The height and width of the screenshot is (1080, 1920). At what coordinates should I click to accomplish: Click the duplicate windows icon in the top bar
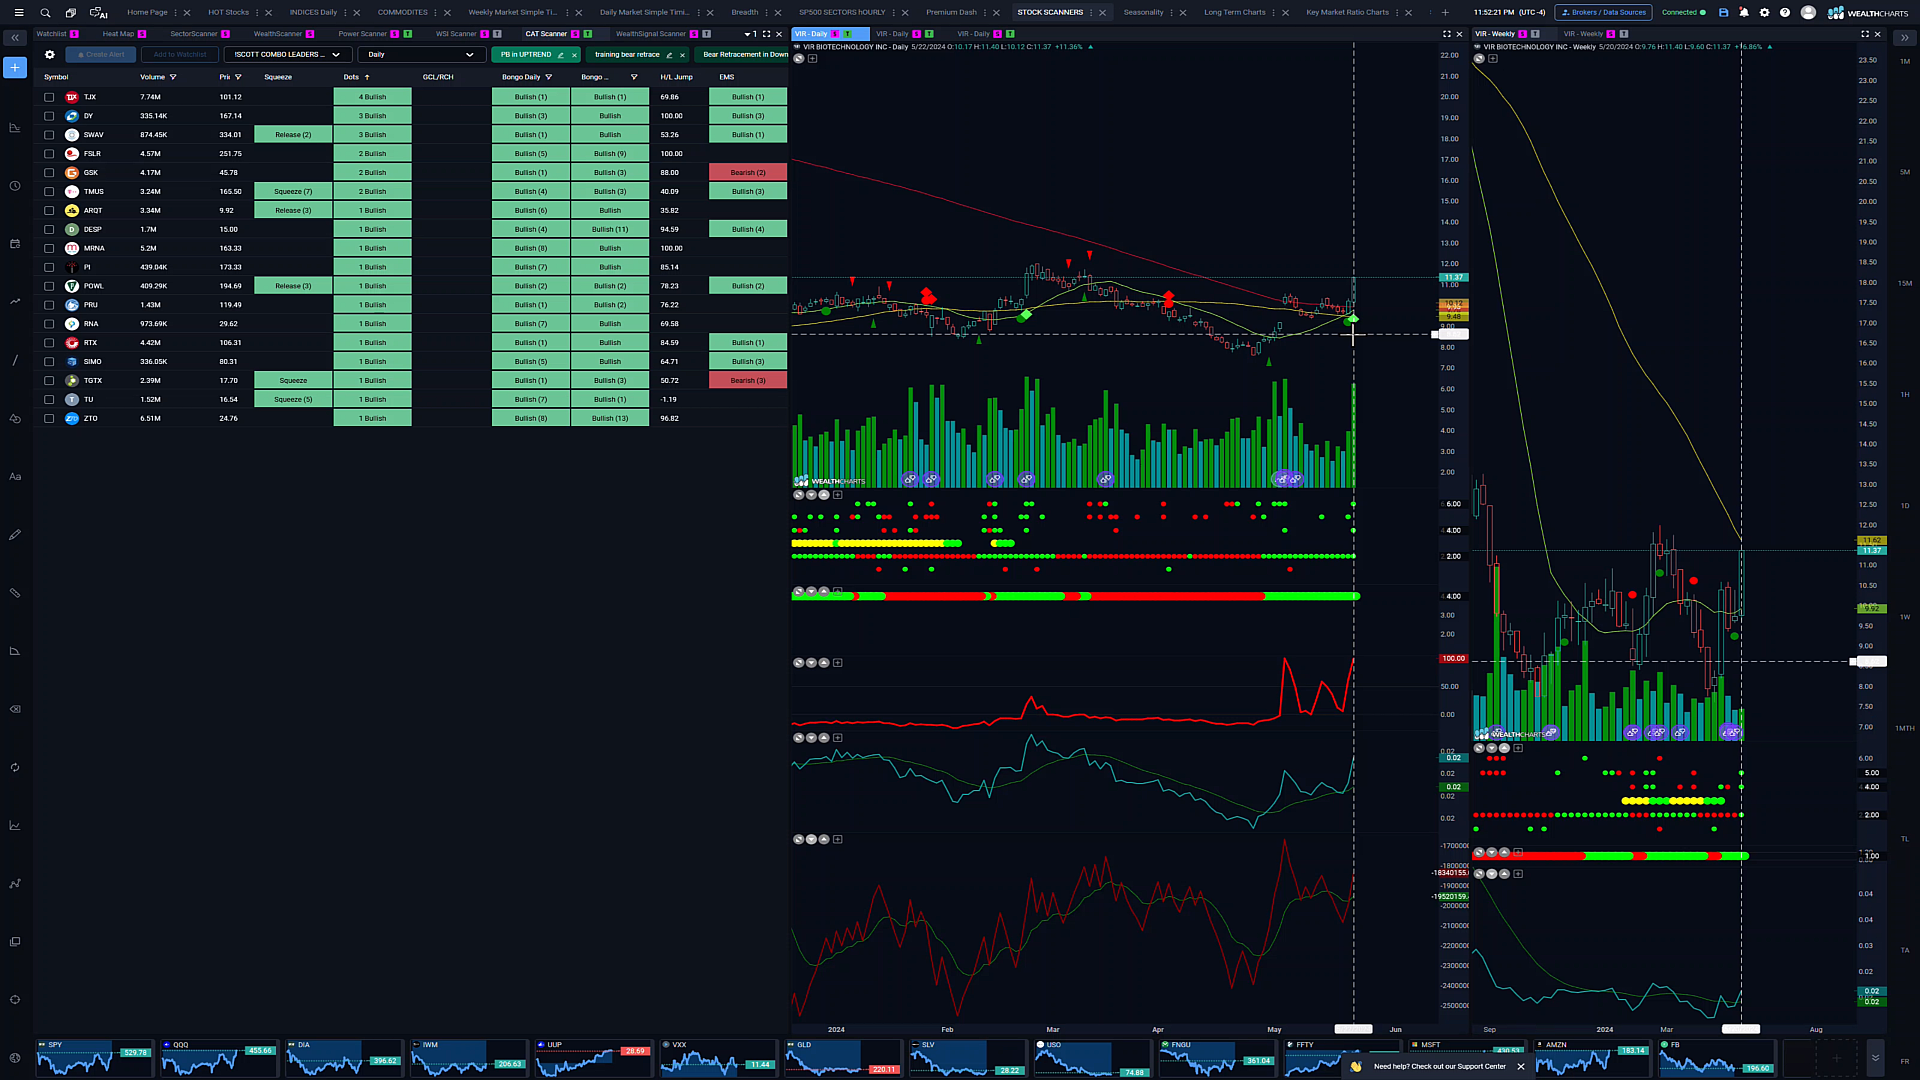pos(70,12)
